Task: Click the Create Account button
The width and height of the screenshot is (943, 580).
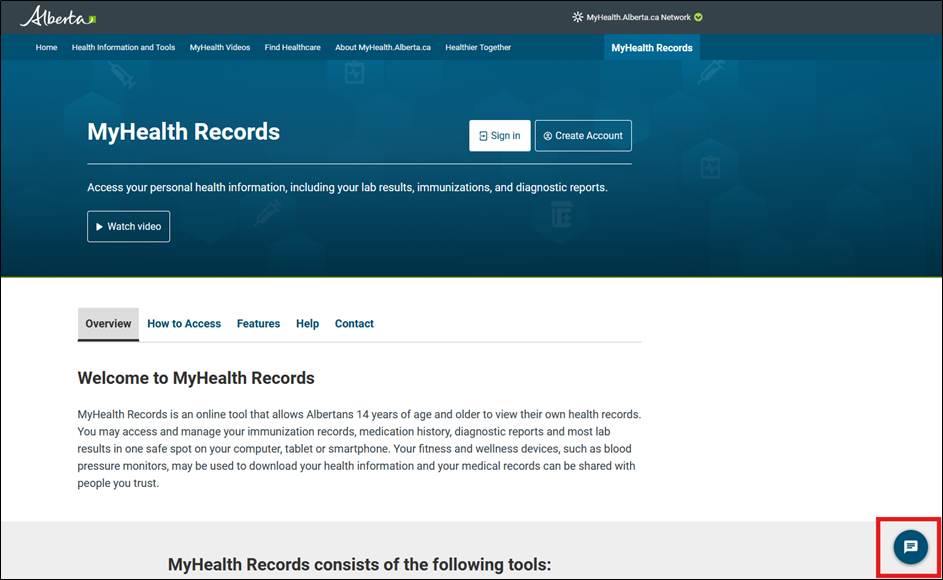Action: point(583,136)
